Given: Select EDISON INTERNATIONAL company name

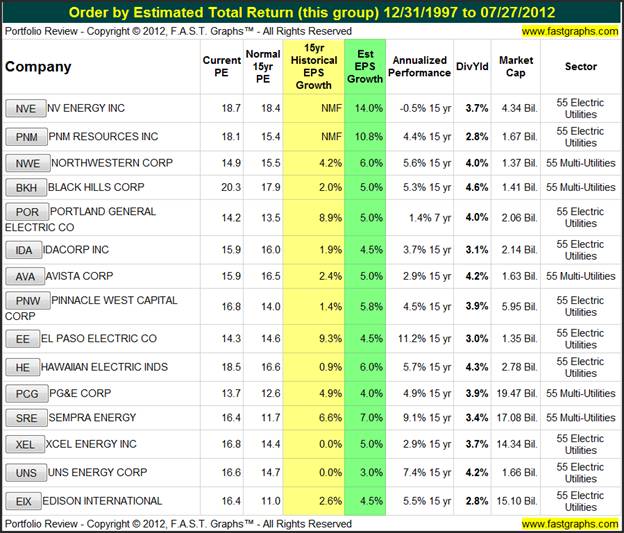Looking at the screenshot, I should point(102,501).
